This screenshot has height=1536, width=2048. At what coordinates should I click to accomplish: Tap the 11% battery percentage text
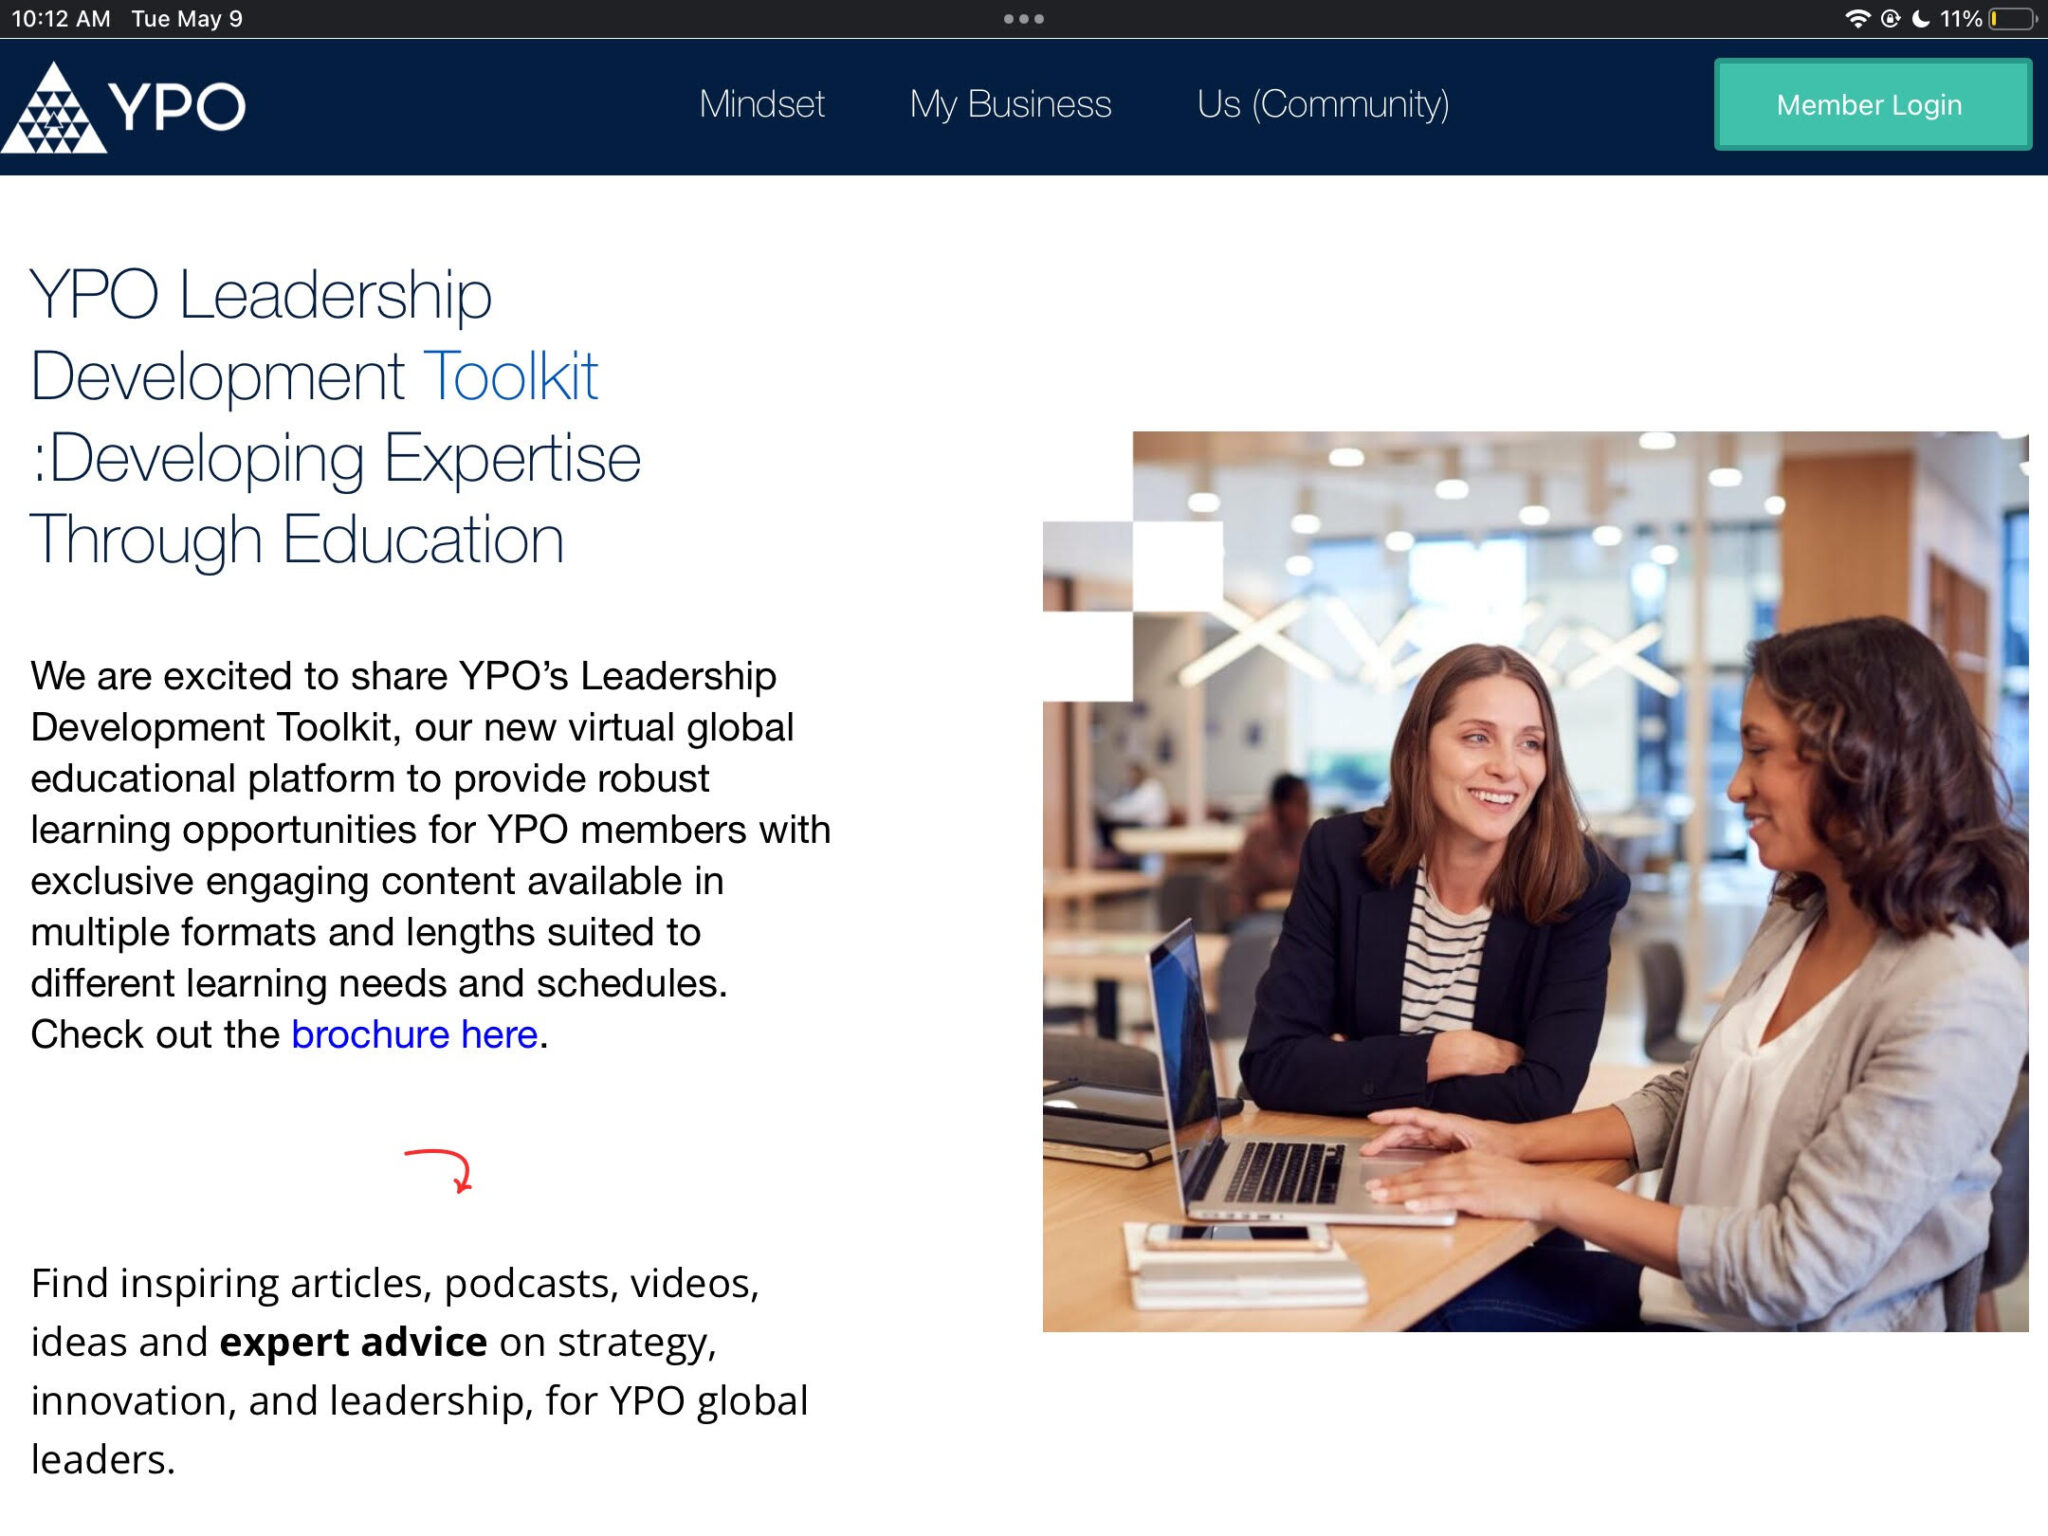tap(1961, 19)
